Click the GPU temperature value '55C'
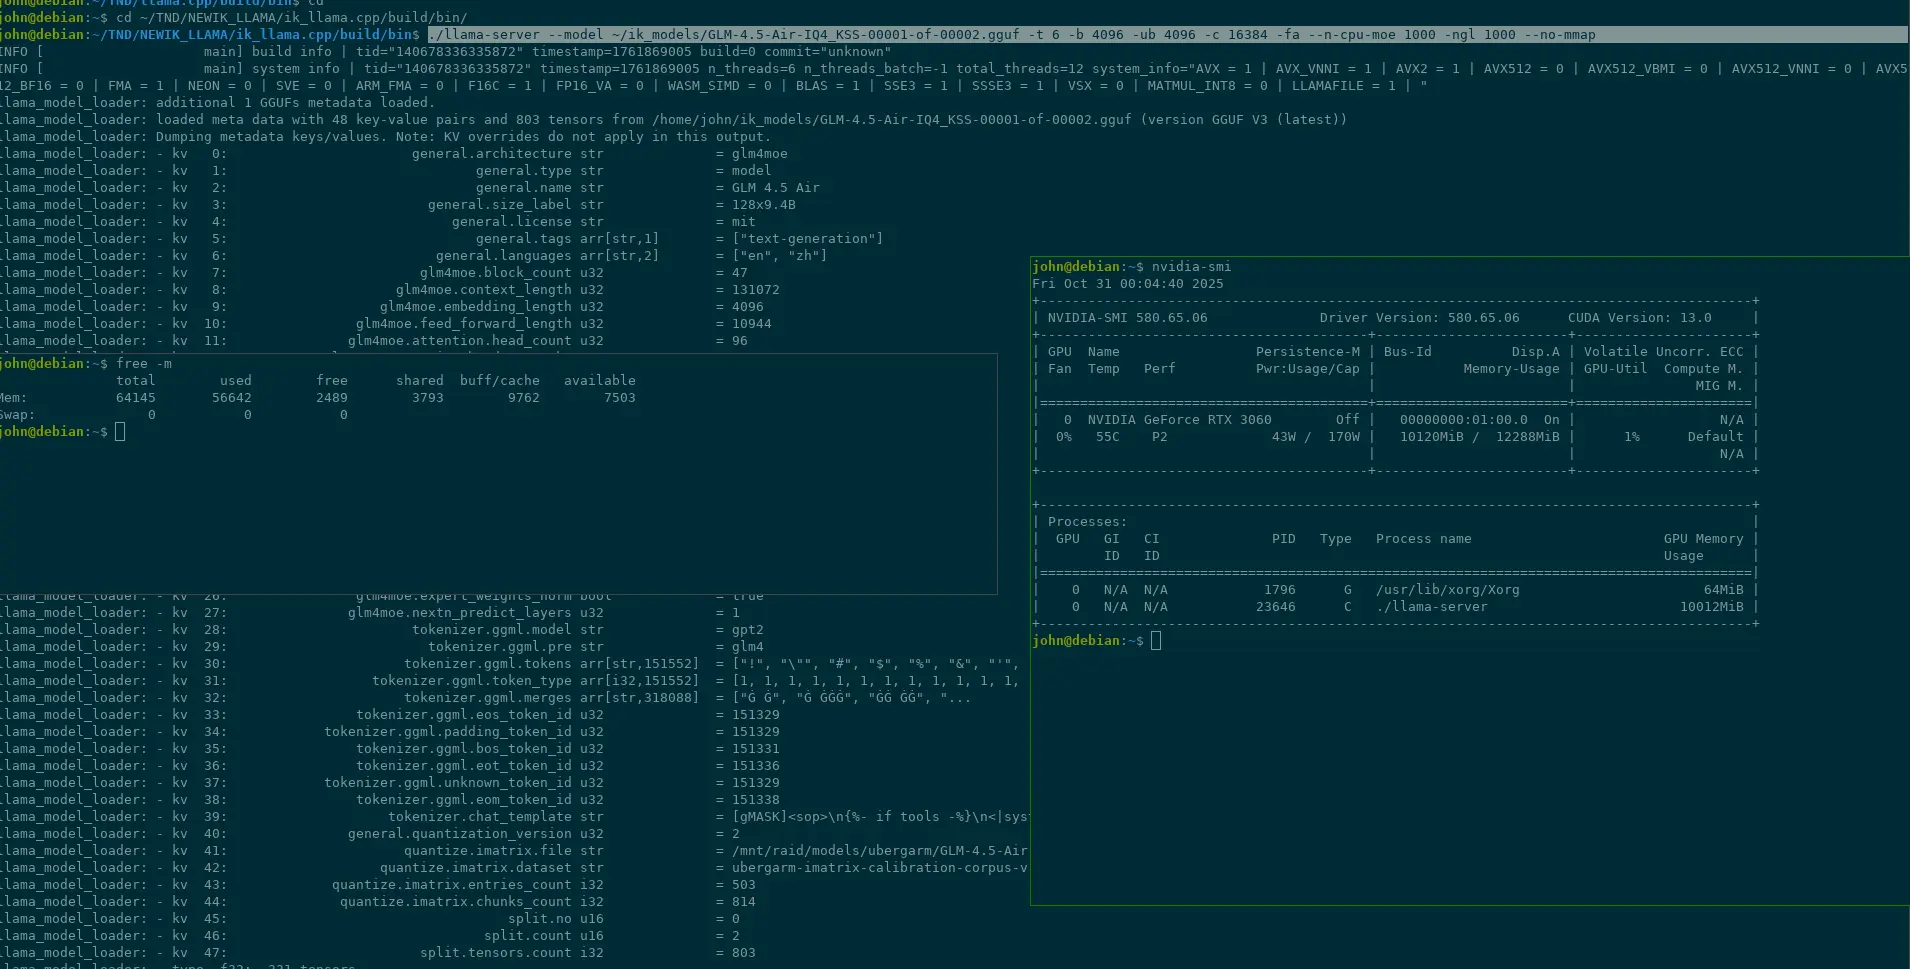 click(1108, 437)
